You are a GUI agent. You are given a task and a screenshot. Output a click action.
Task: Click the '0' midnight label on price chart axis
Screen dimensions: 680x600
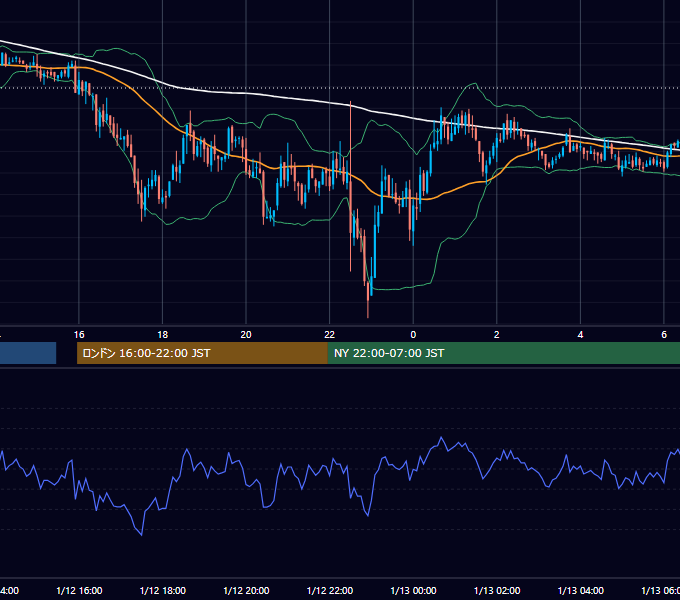click(x=413, y=335)
